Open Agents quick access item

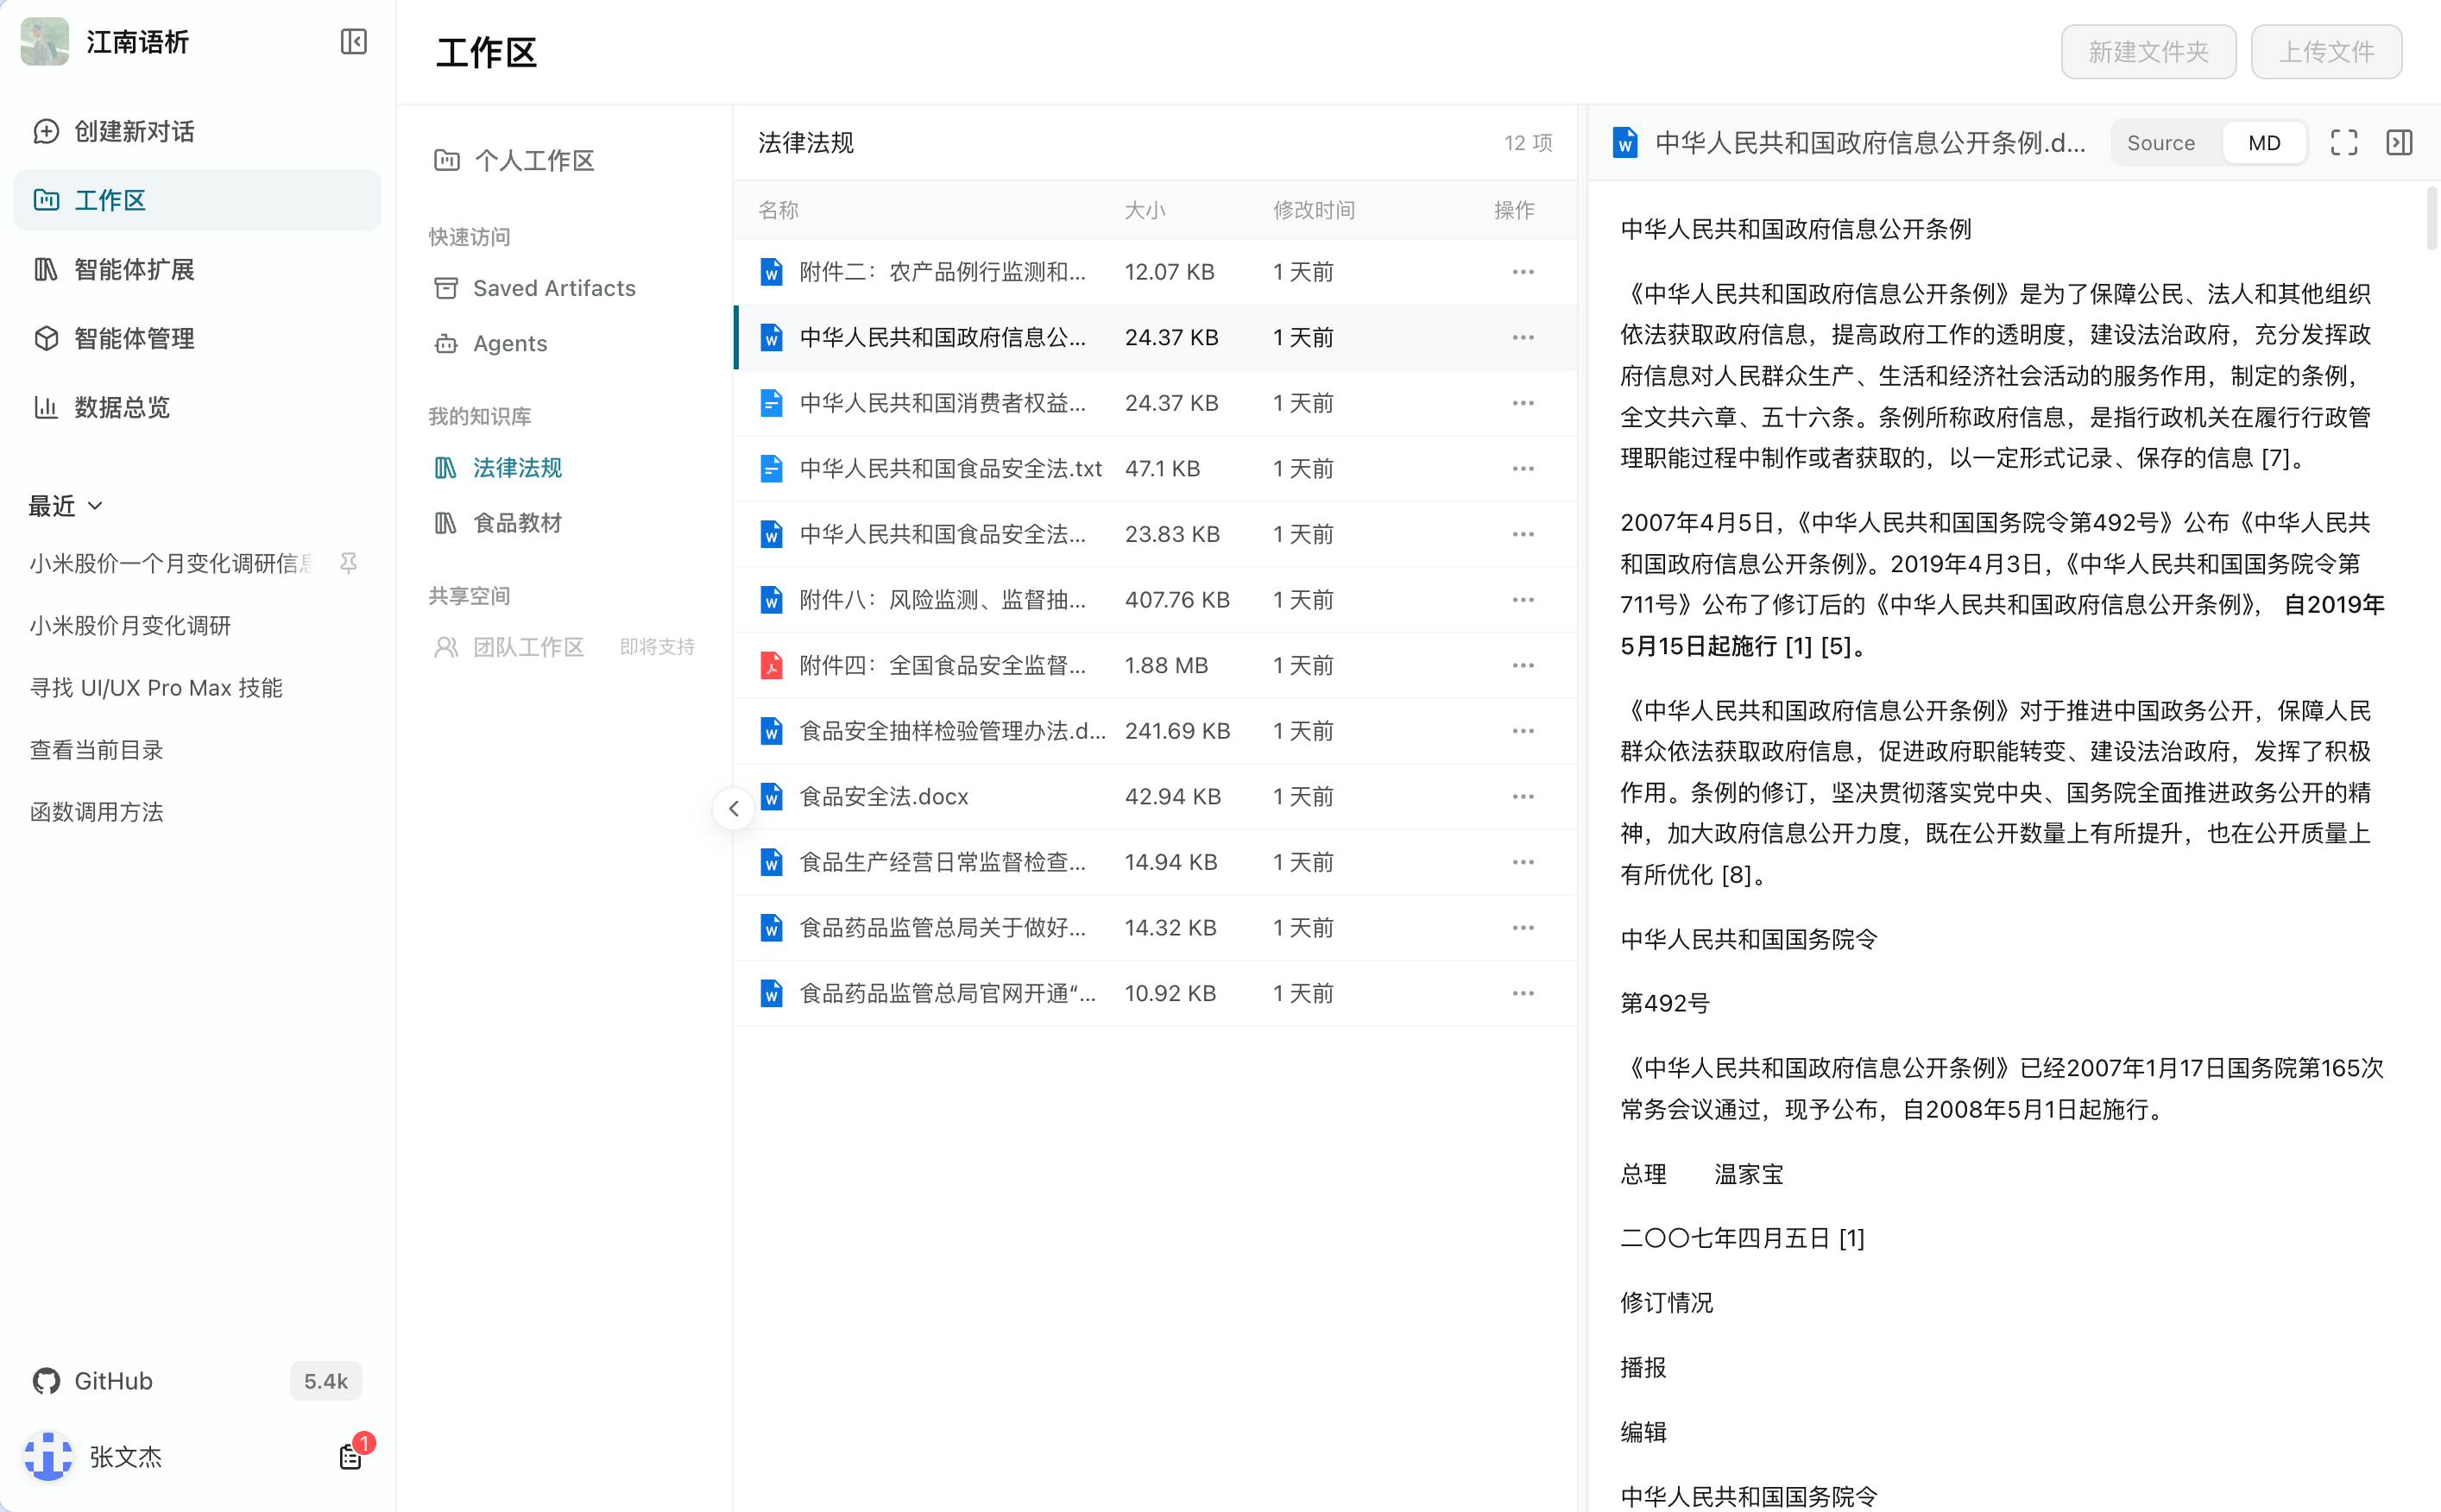[491, 343]
